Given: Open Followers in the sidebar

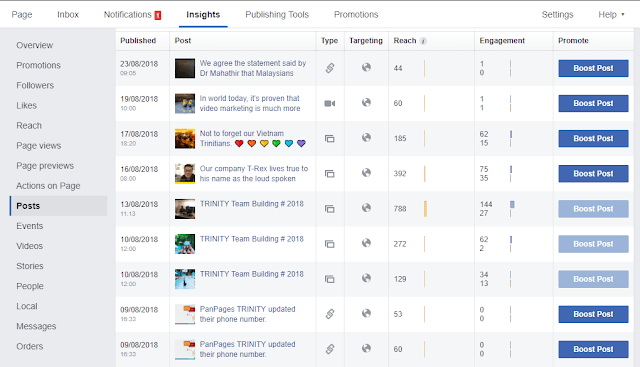Looking at the screenshot, I should (x=35, y=85).
